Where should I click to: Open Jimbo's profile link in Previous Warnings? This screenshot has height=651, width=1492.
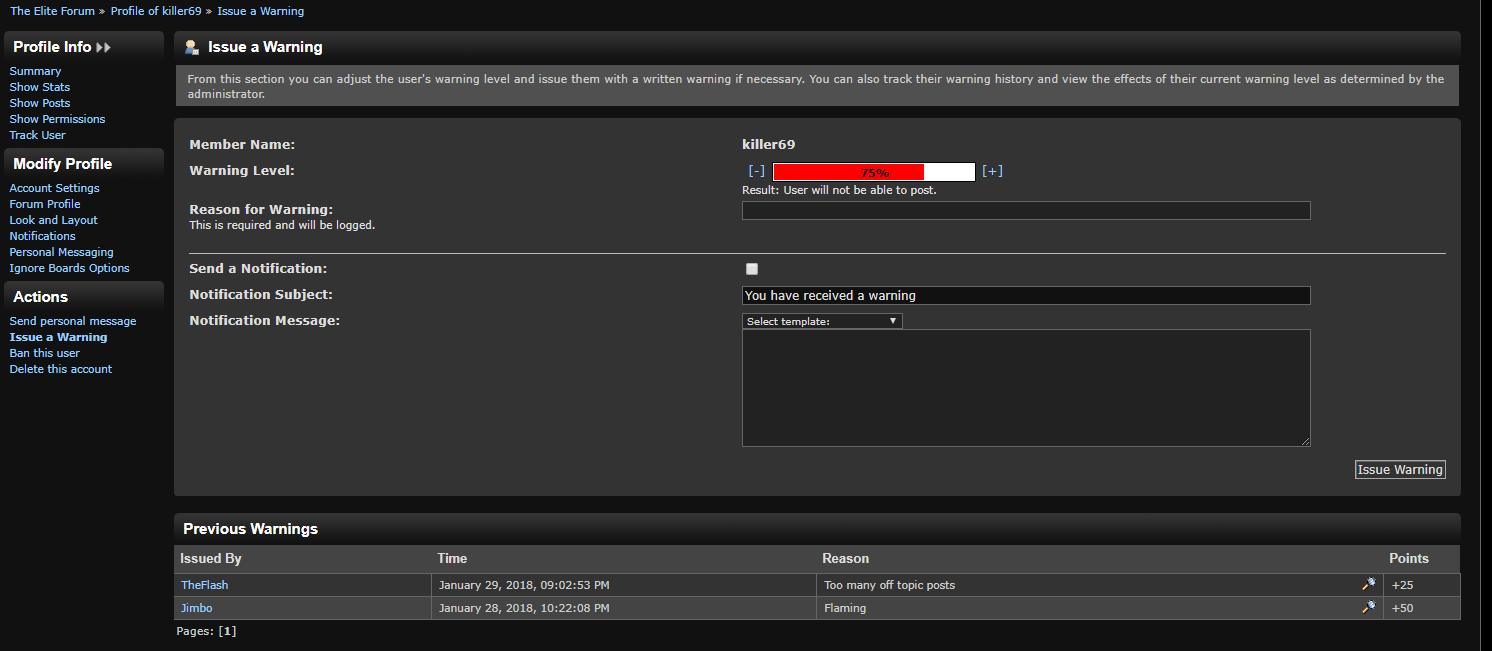tap(197, 608)
